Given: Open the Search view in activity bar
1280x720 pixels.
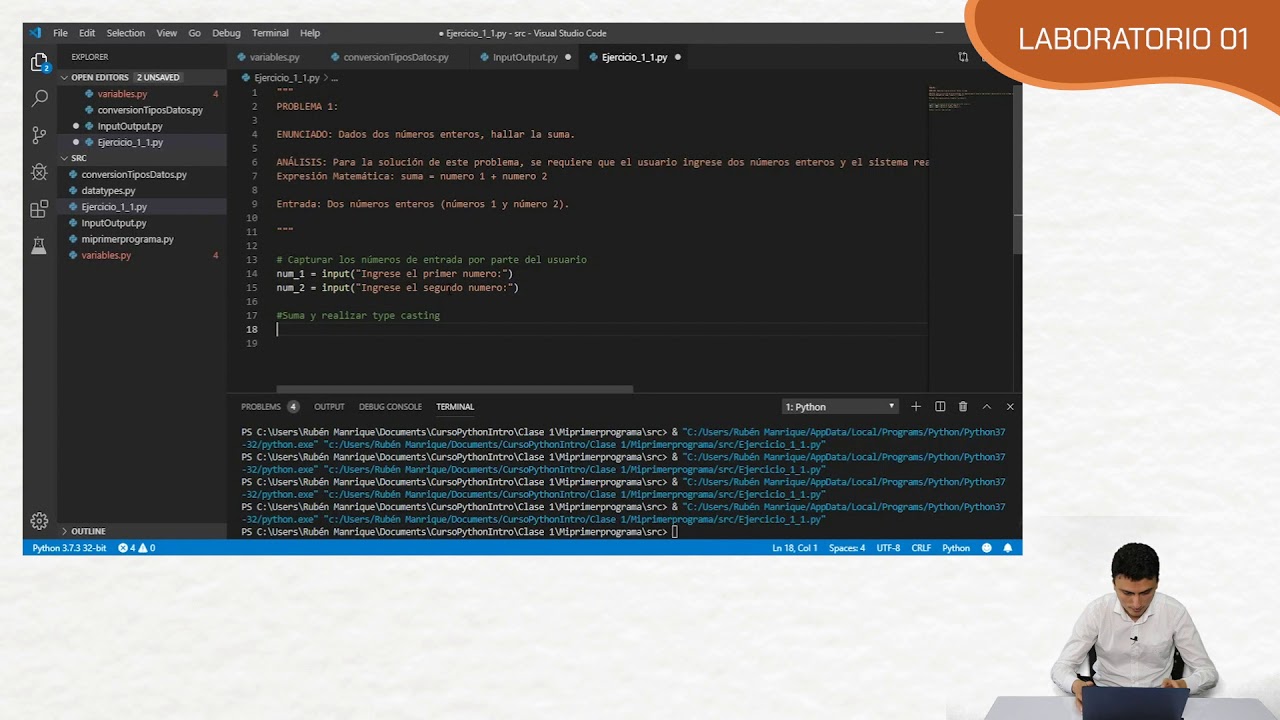Looking at the screenshot, I should [x=39, y=99].
